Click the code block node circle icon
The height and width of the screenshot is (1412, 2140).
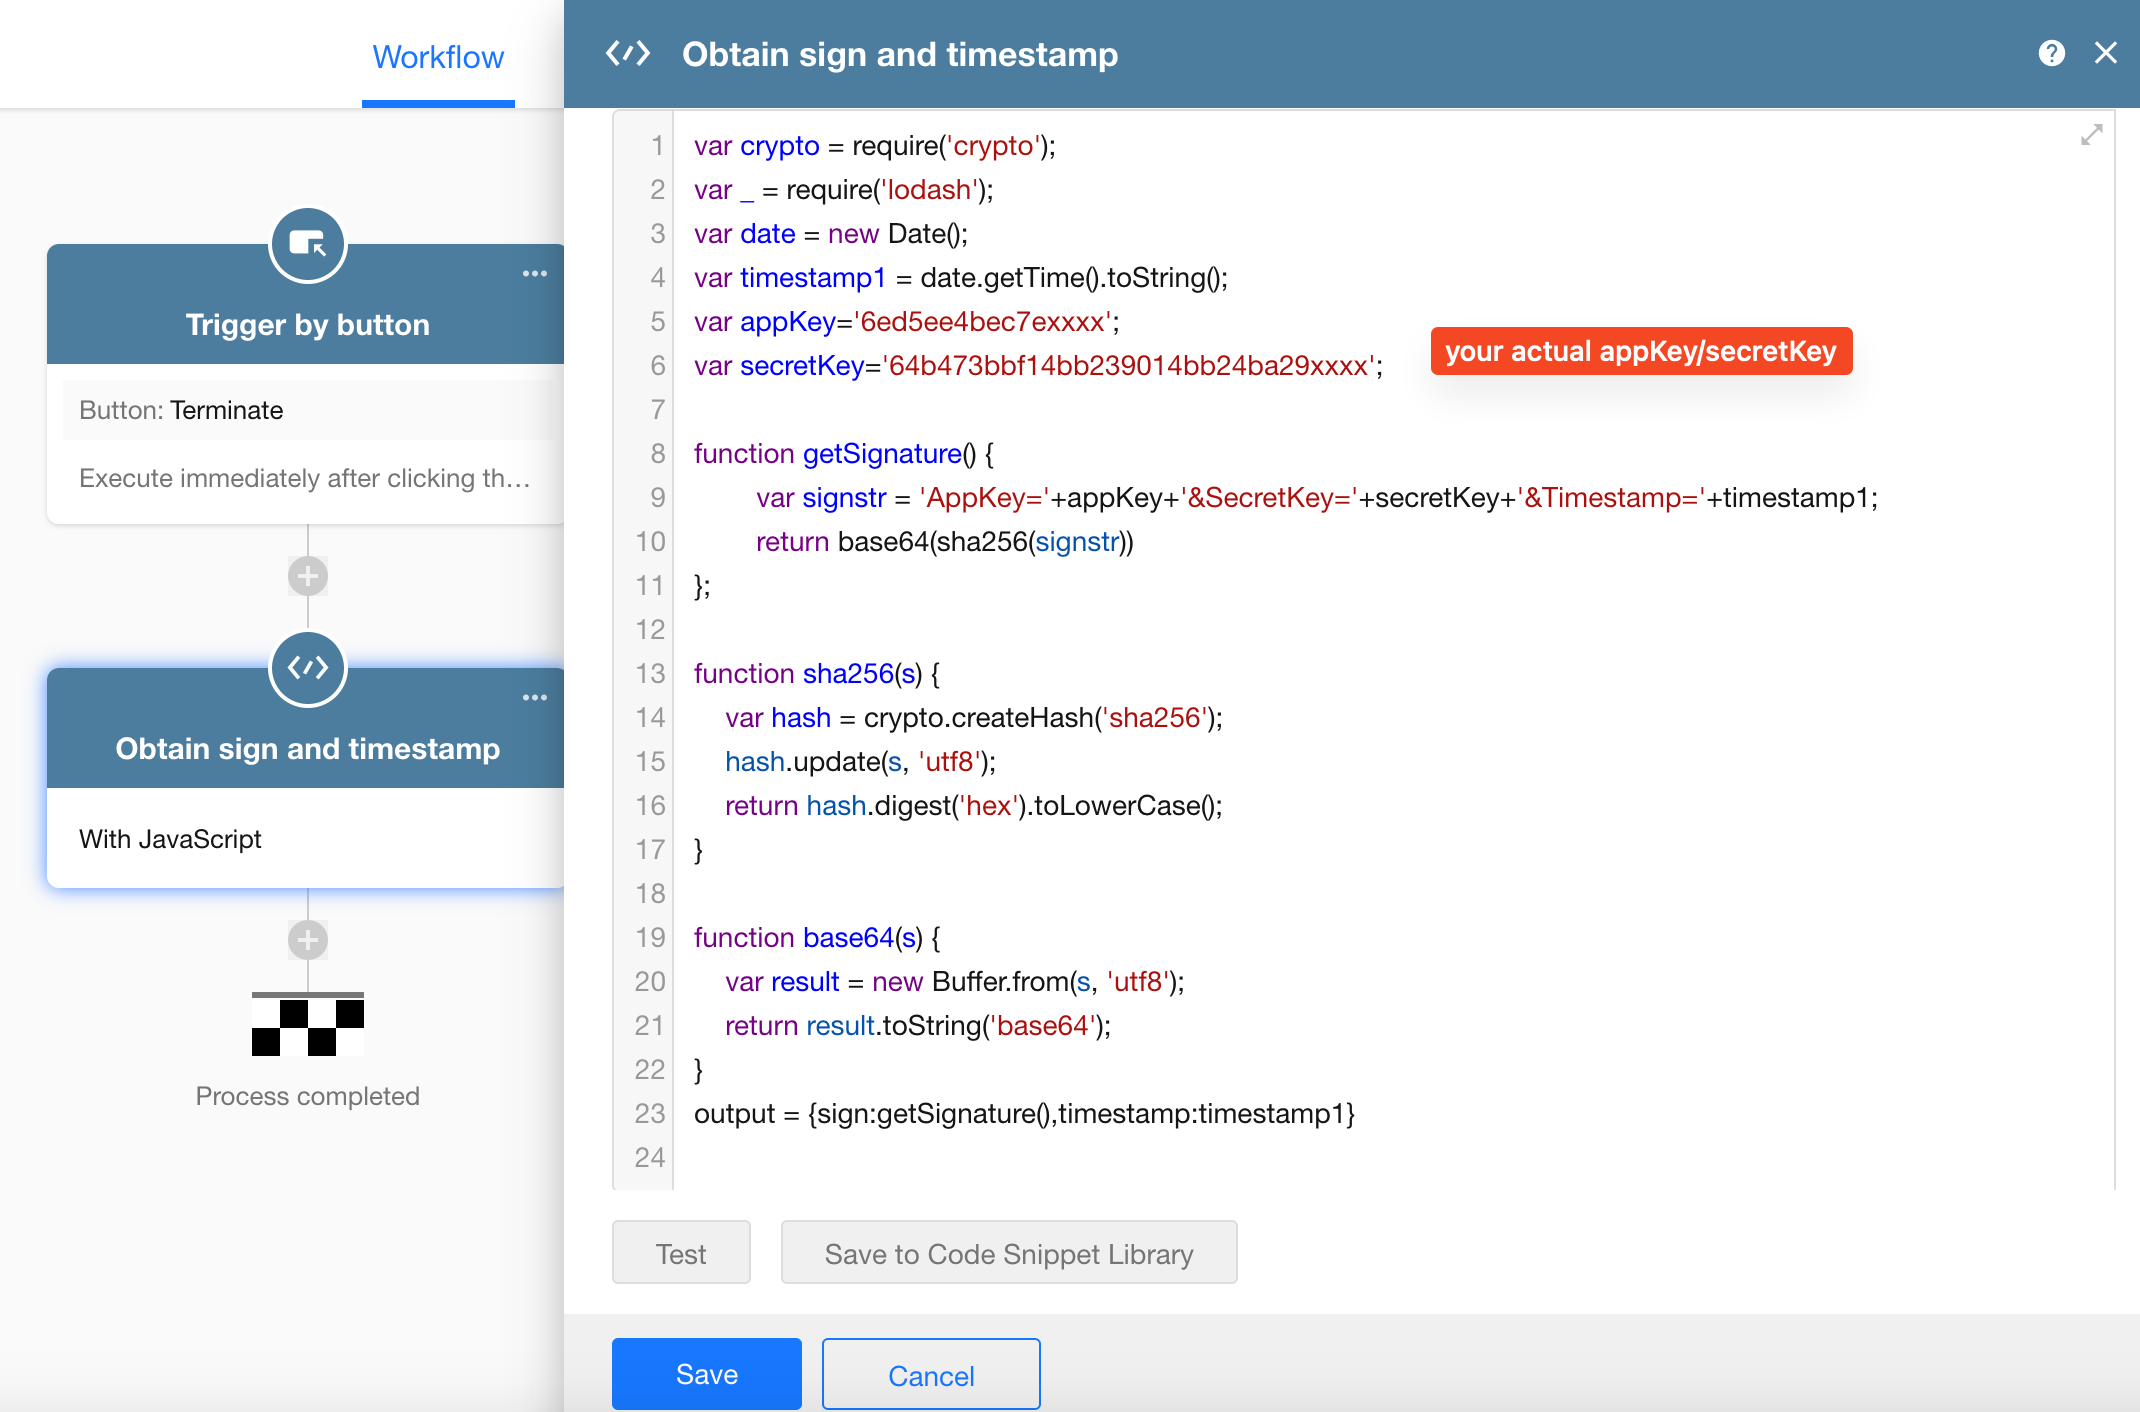click(x=307, y=668)
